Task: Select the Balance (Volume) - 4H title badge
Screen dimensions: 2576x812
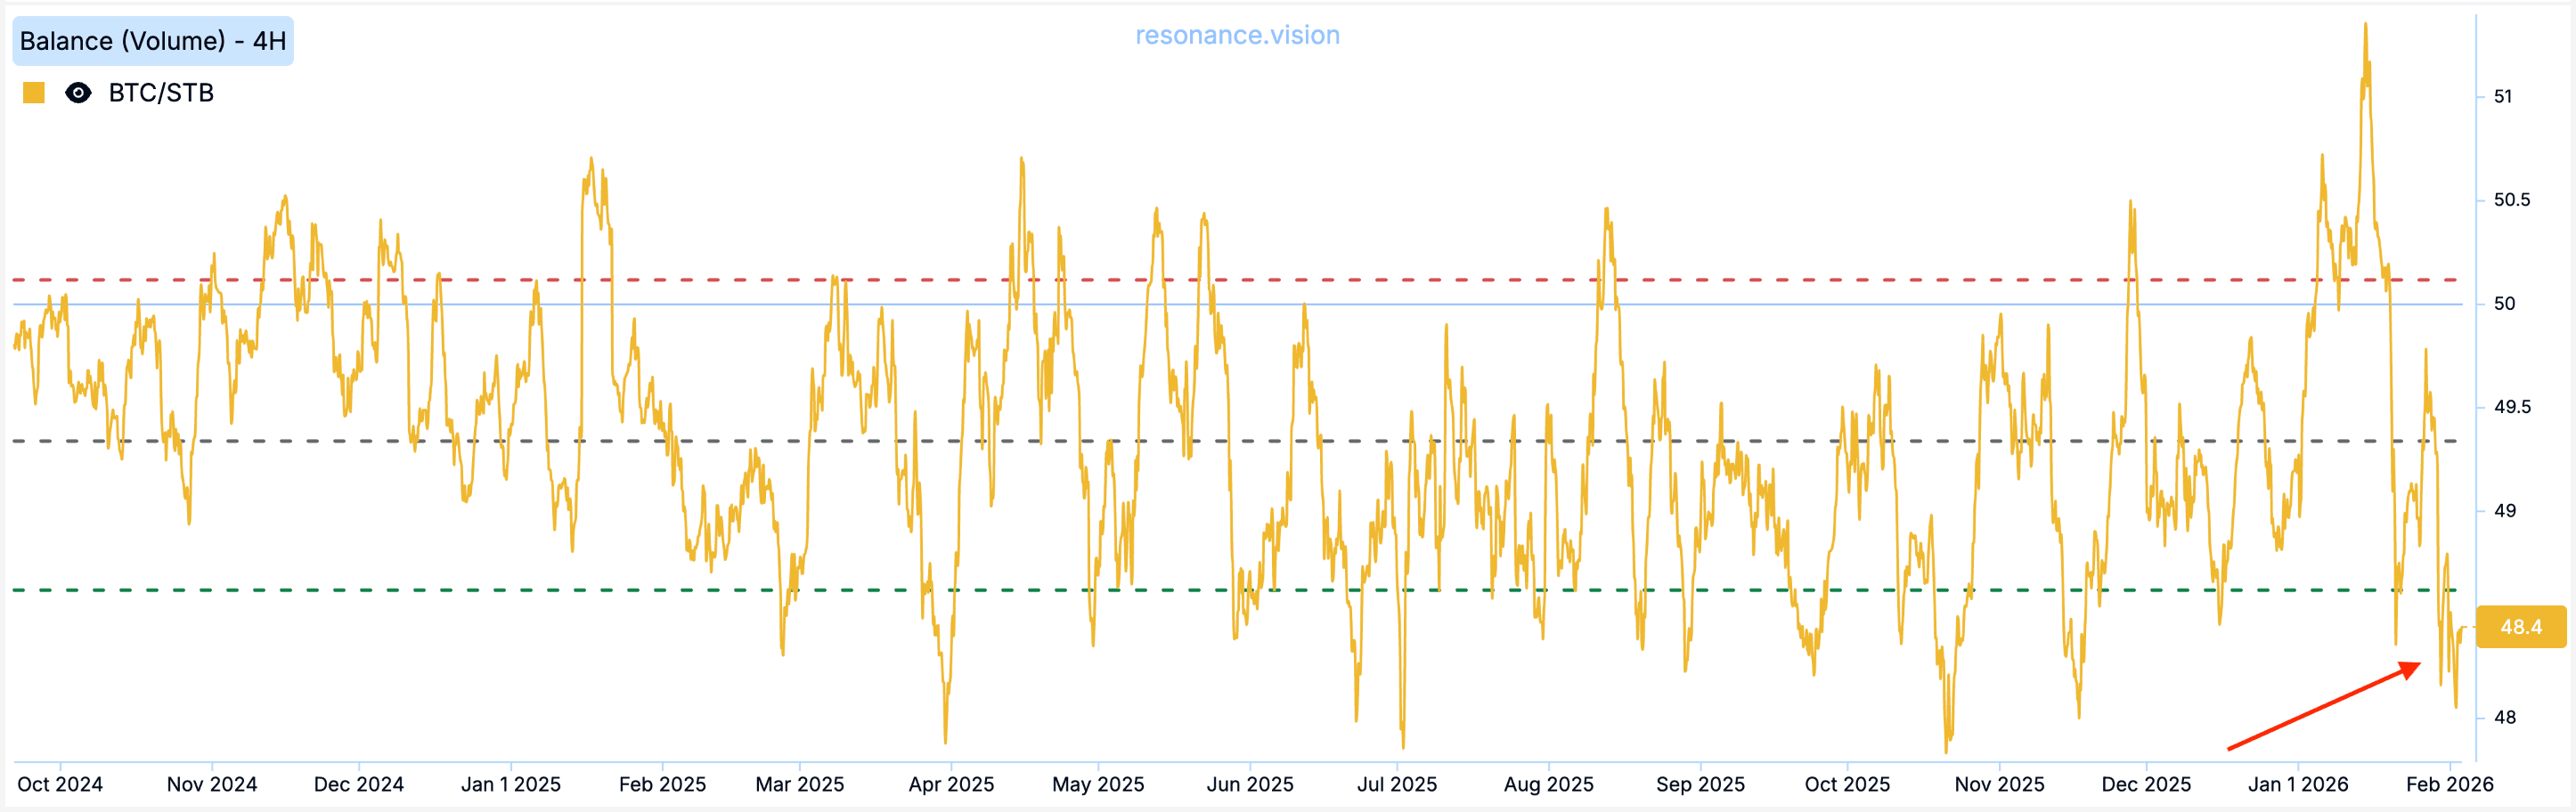Action: (153, 41)
